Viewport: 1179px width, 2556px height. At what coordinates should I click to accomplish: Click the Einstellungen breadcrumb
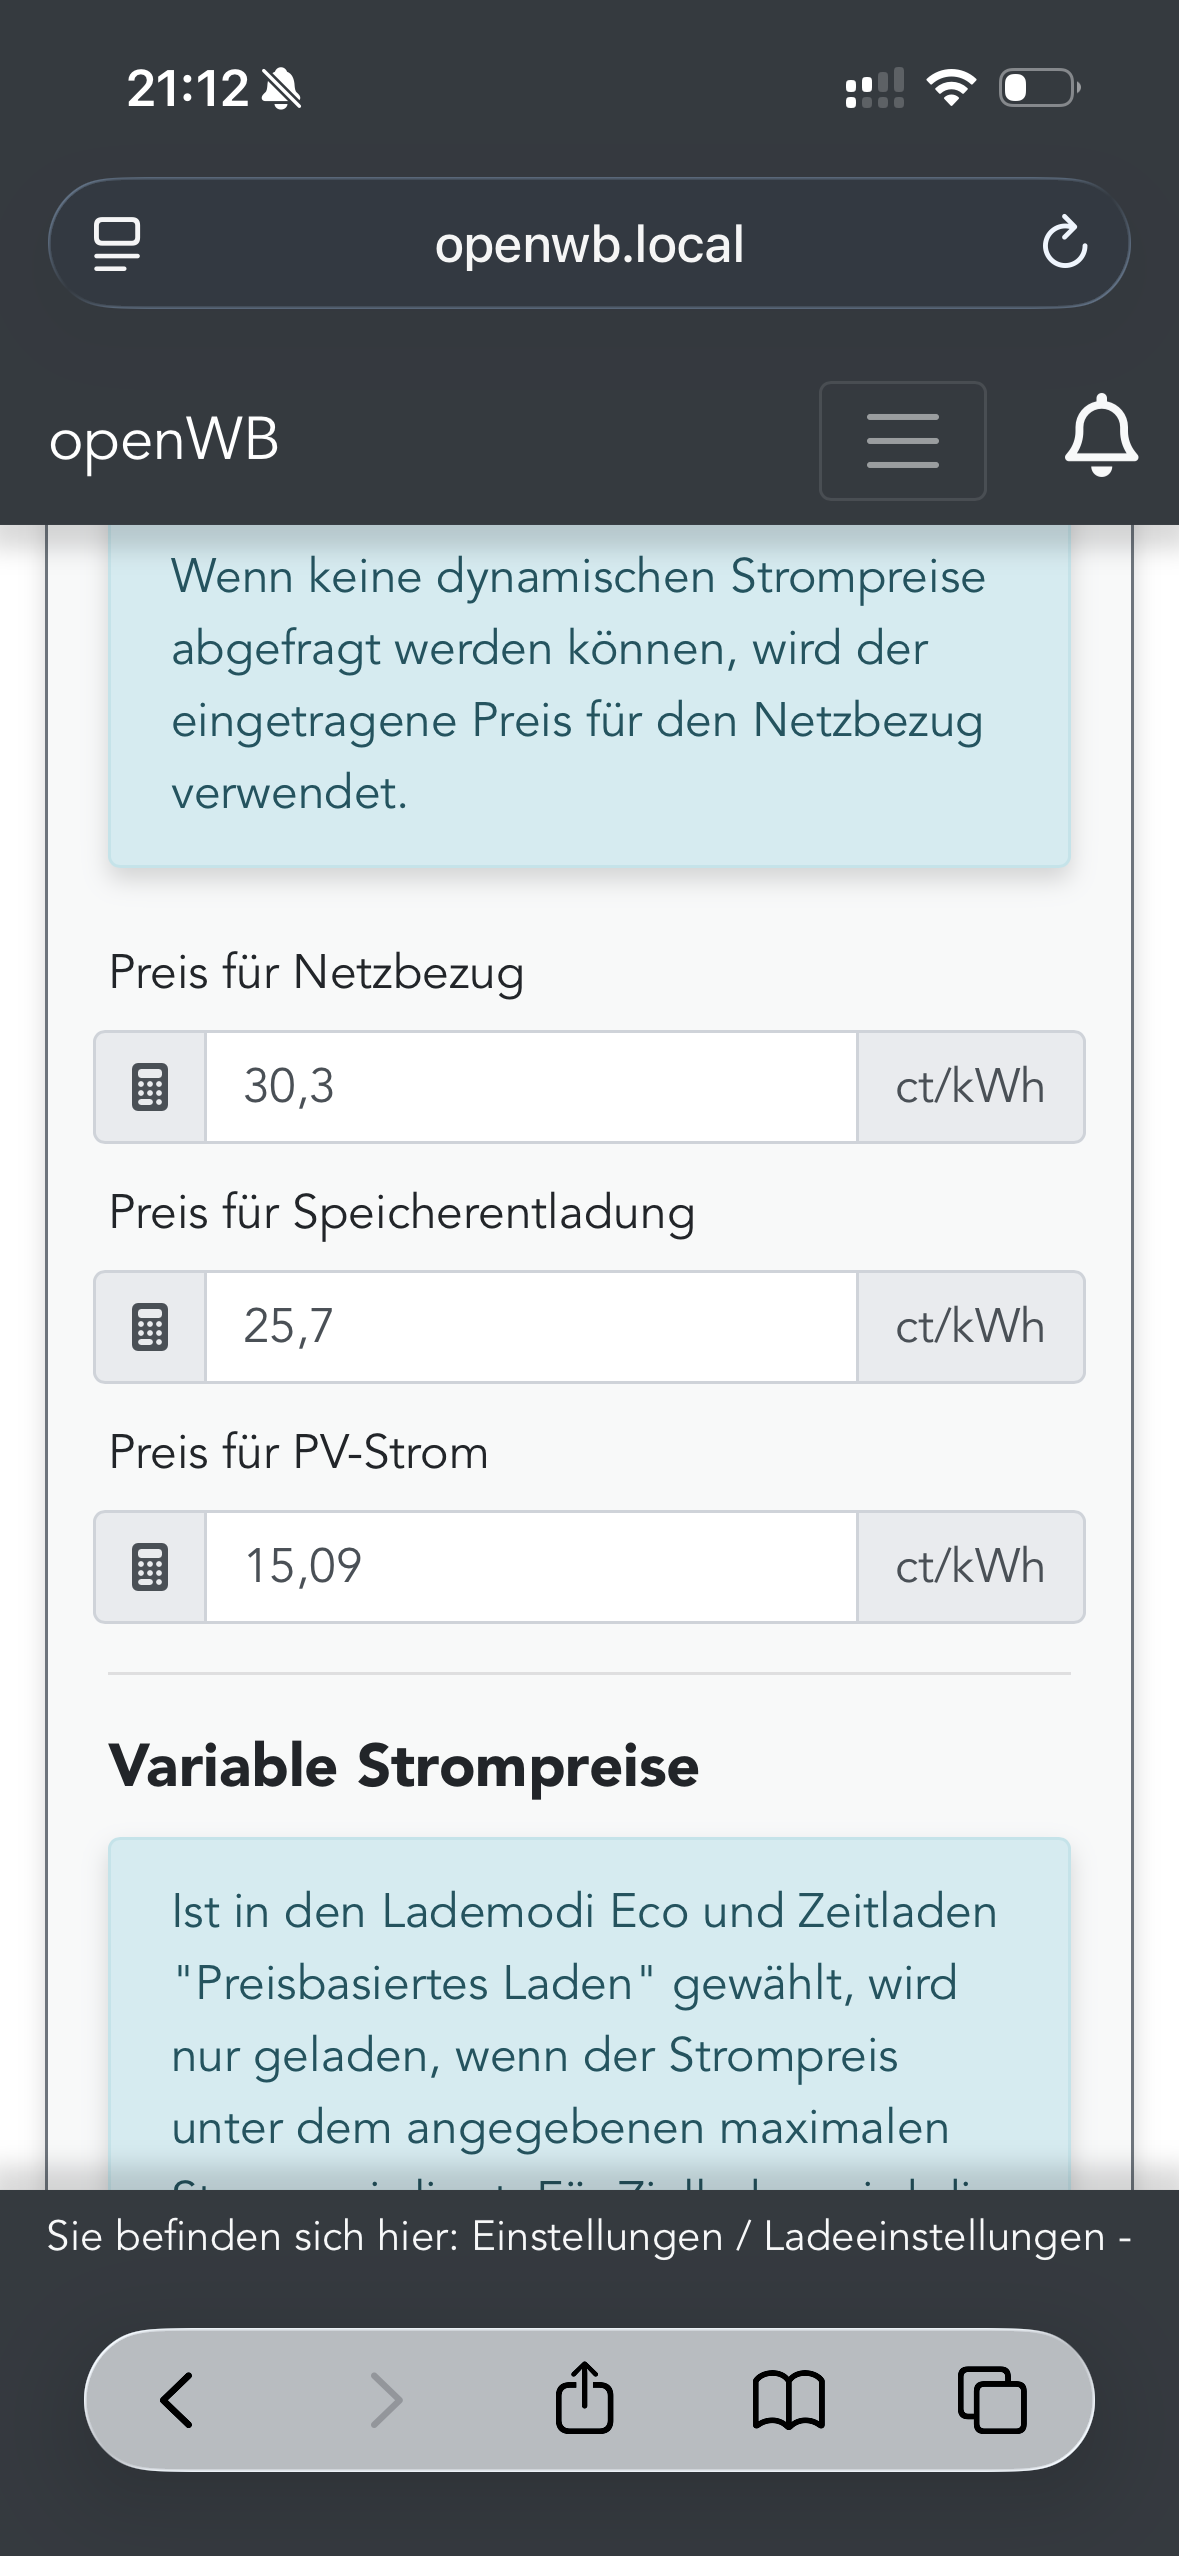click(597, 2236)
